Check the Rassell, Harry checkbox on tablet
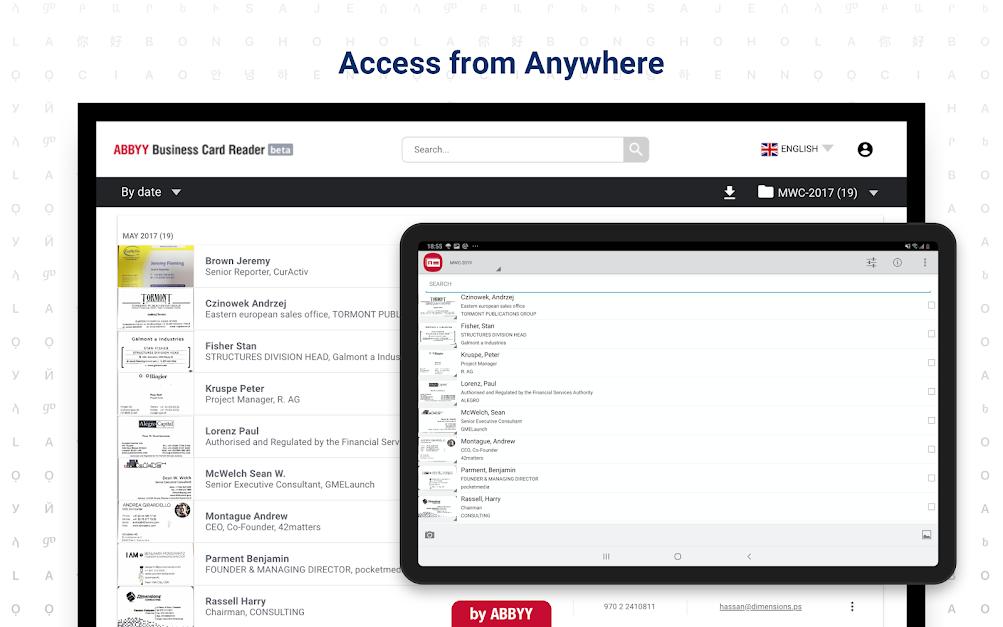This screenshot has height=627, width=1003. 931,507
